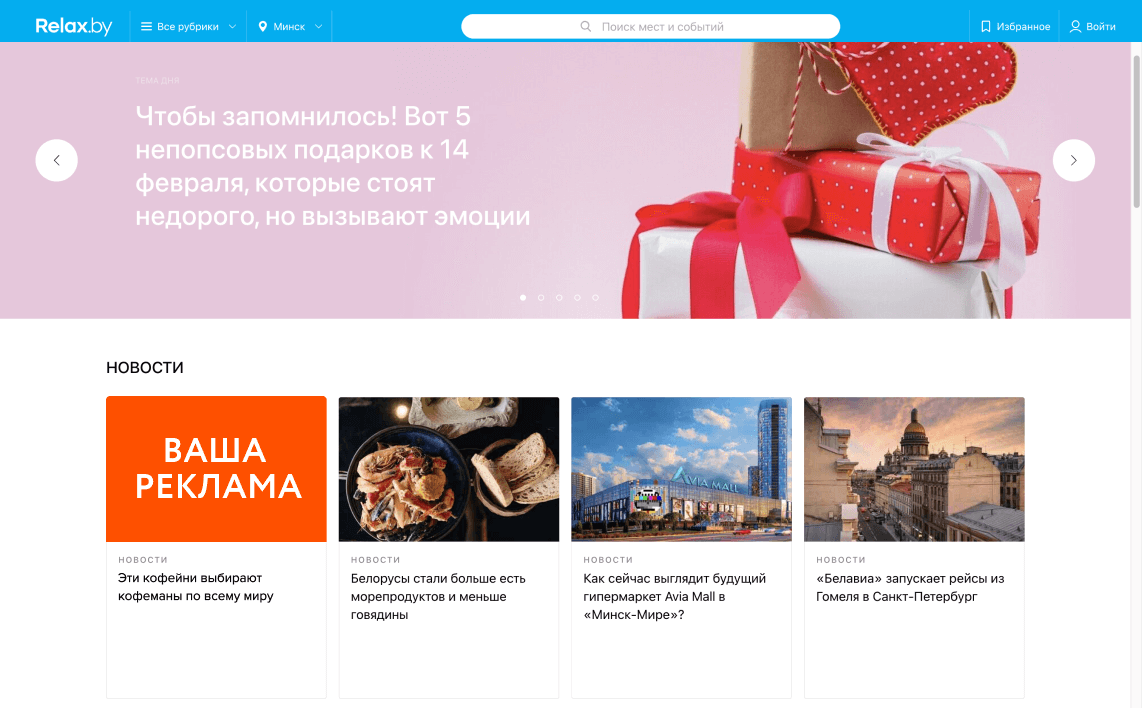This screenshot has height=708, width=1142.
Task: Open headline about 14 февраля gifts
Action: pyautogui.click(x=333, y=166)
